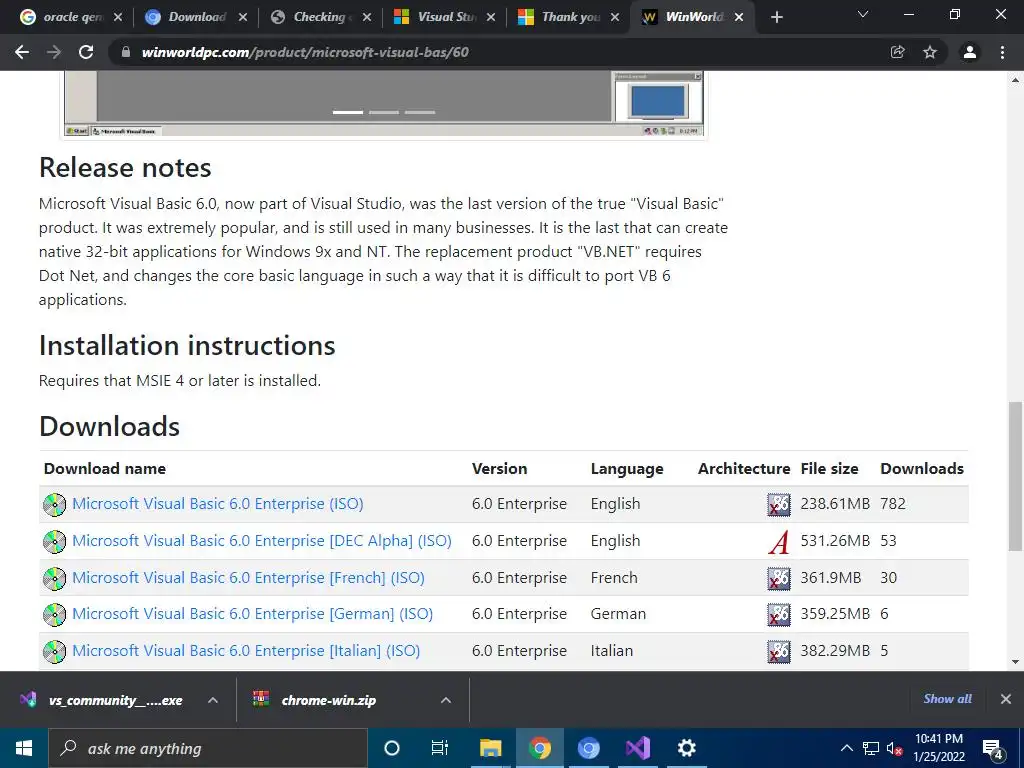1024x768 pixels.
Task: Open Chrome's three-dot menu
Action: click(1002, 52)
